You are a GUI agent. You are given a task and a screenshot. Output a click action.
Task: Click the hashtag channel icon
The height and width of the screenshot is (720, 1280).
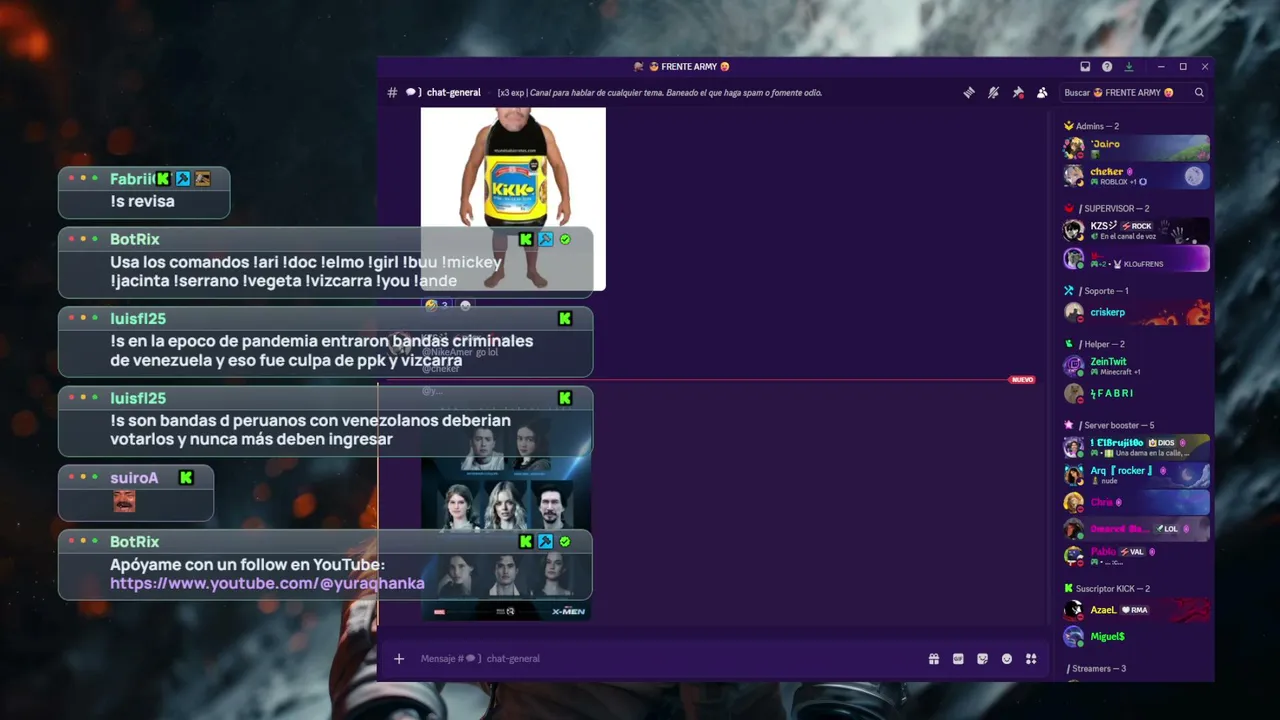tap(392, 92)
